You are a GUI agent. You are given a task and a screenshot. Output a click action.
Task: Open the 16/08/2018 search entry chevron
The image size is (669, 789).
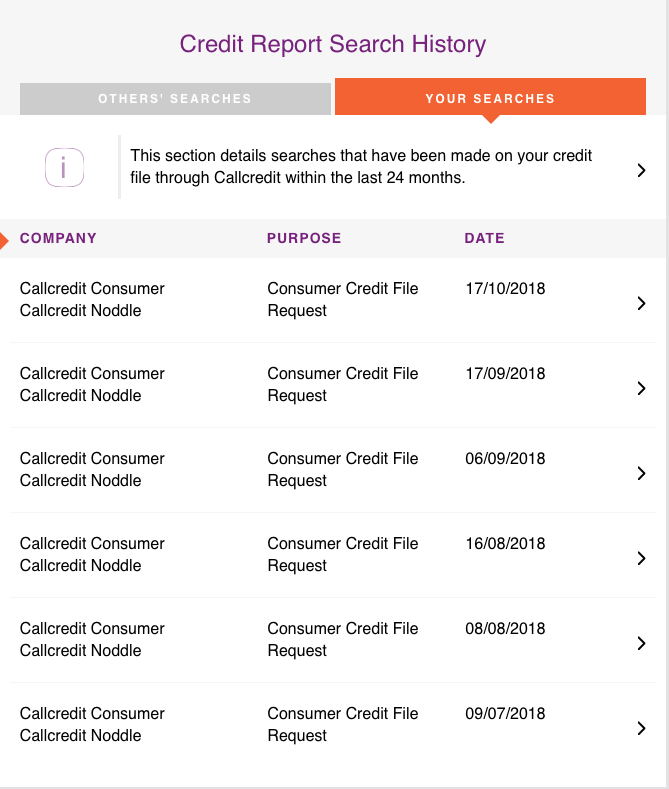point(641,558)
